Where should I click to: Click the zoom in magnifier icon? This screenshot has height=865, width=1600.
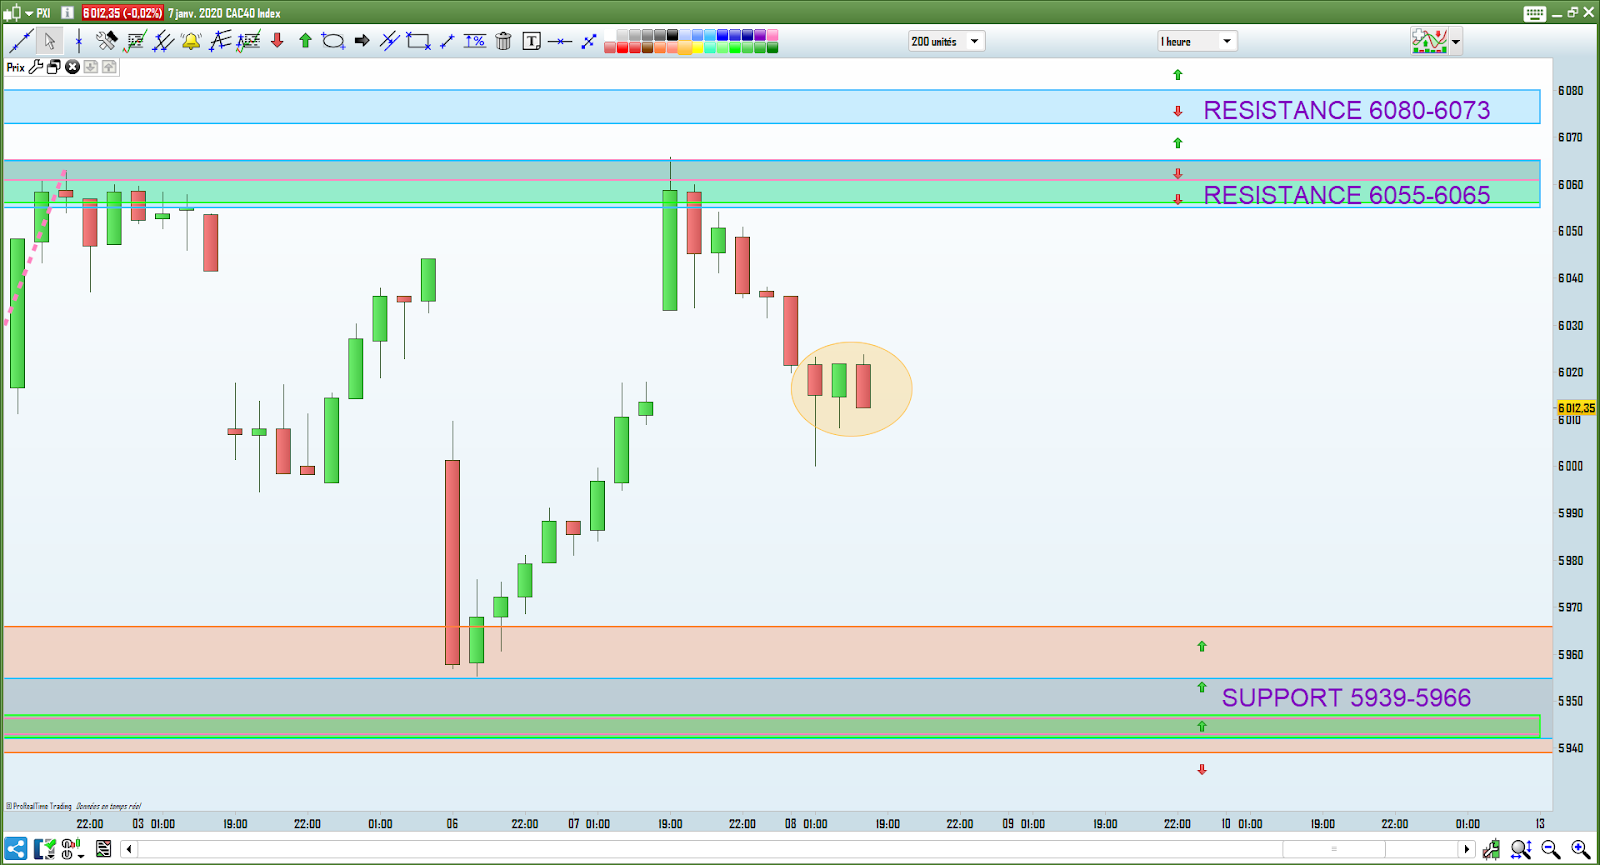click(1580, 849)
